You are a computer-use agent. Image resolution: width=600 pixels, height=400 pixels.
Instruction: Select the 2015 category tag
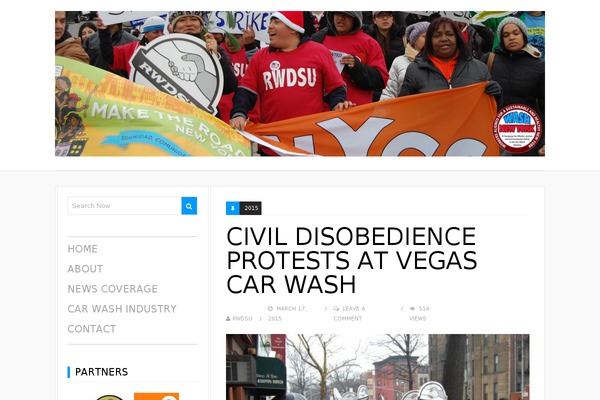251,208
